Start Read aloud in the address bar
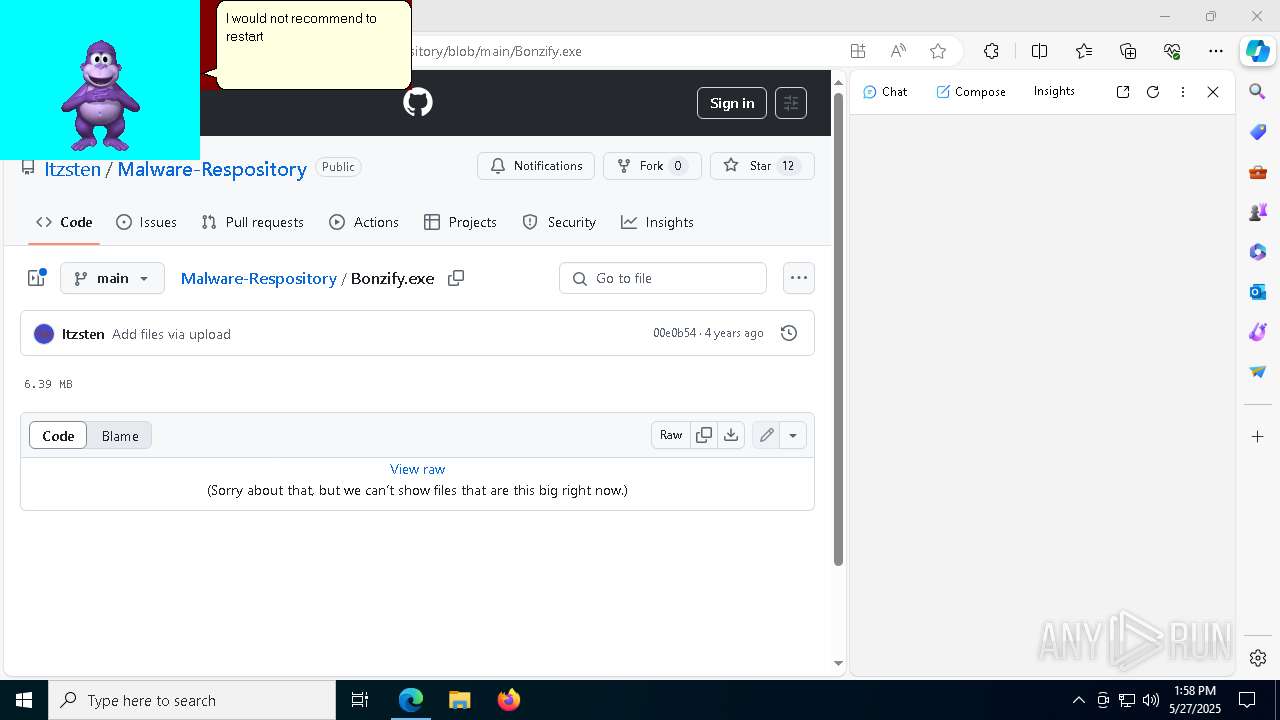Viewport: 1280px width, 720px height. click(898, 51)
